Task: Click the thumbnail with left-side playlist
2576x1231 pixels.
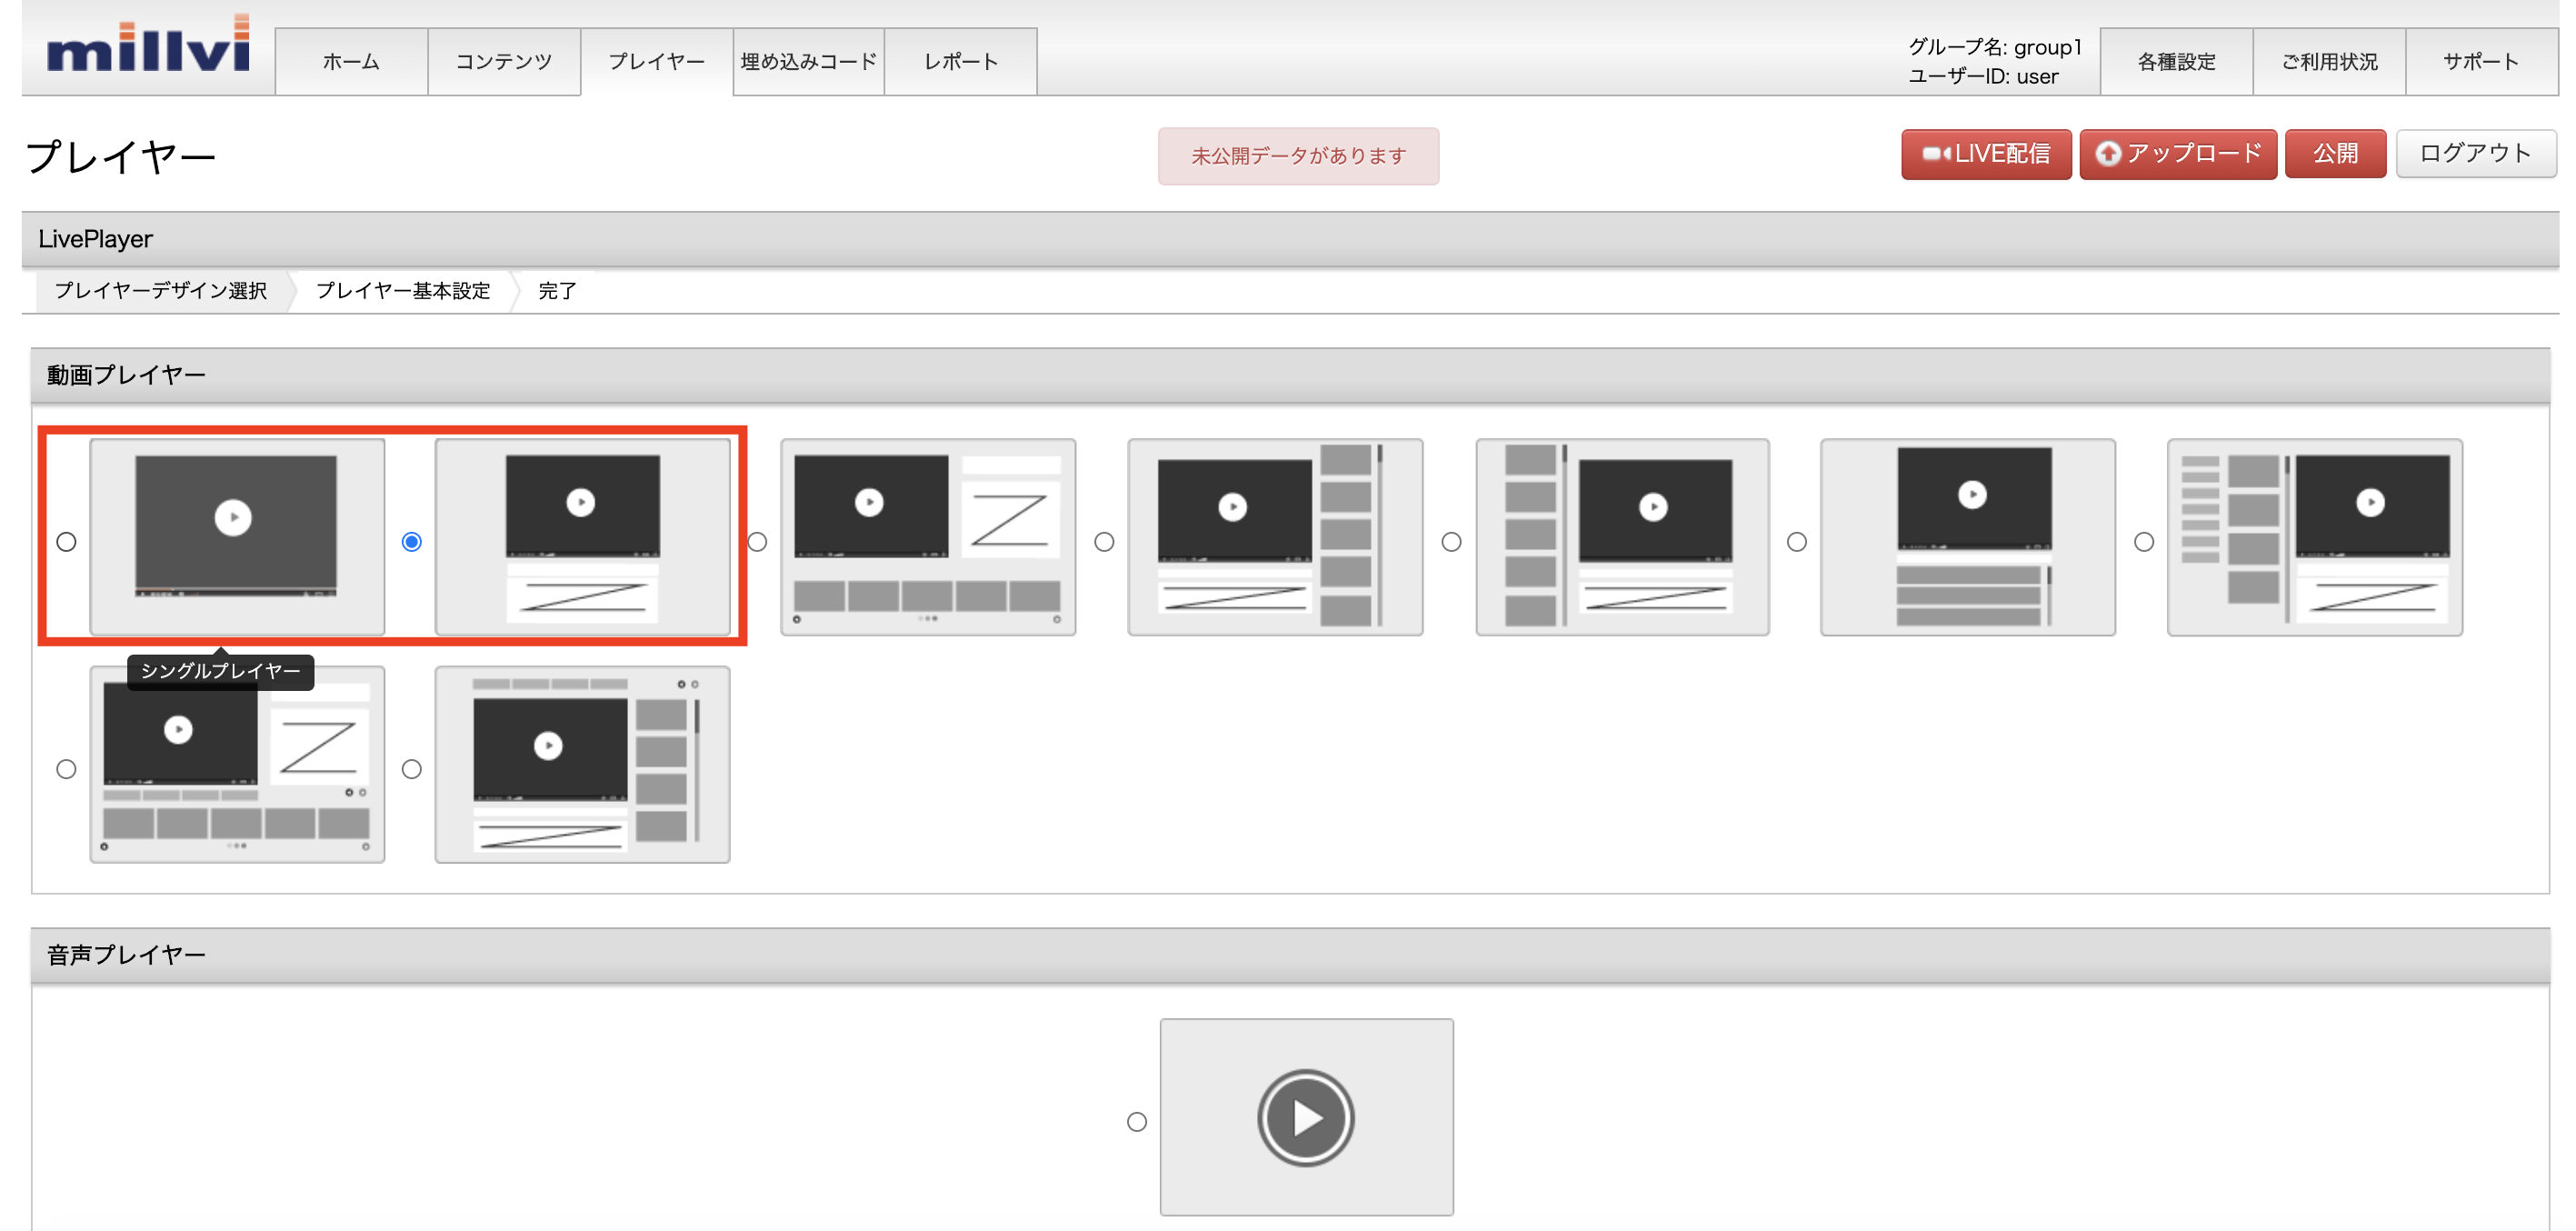Action: tap(1622, 537)
